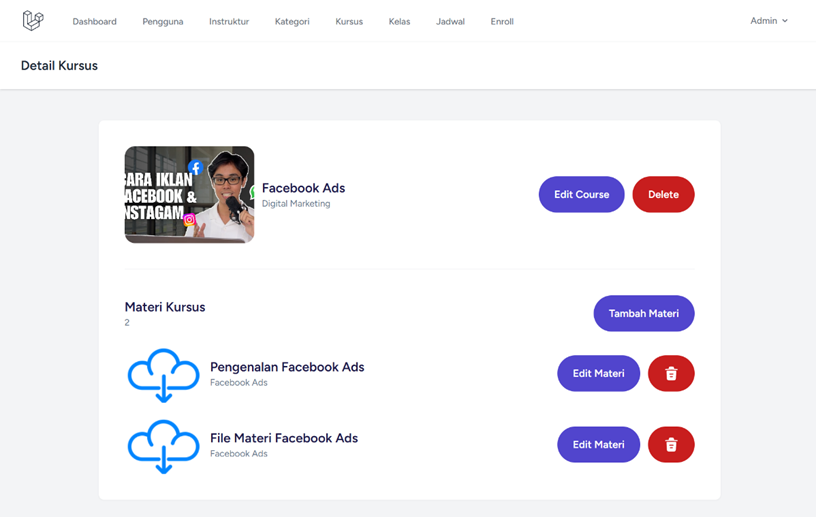816x517 pixels.
Task: Click the red Delete course button
Action: click(x=663, y=194)
